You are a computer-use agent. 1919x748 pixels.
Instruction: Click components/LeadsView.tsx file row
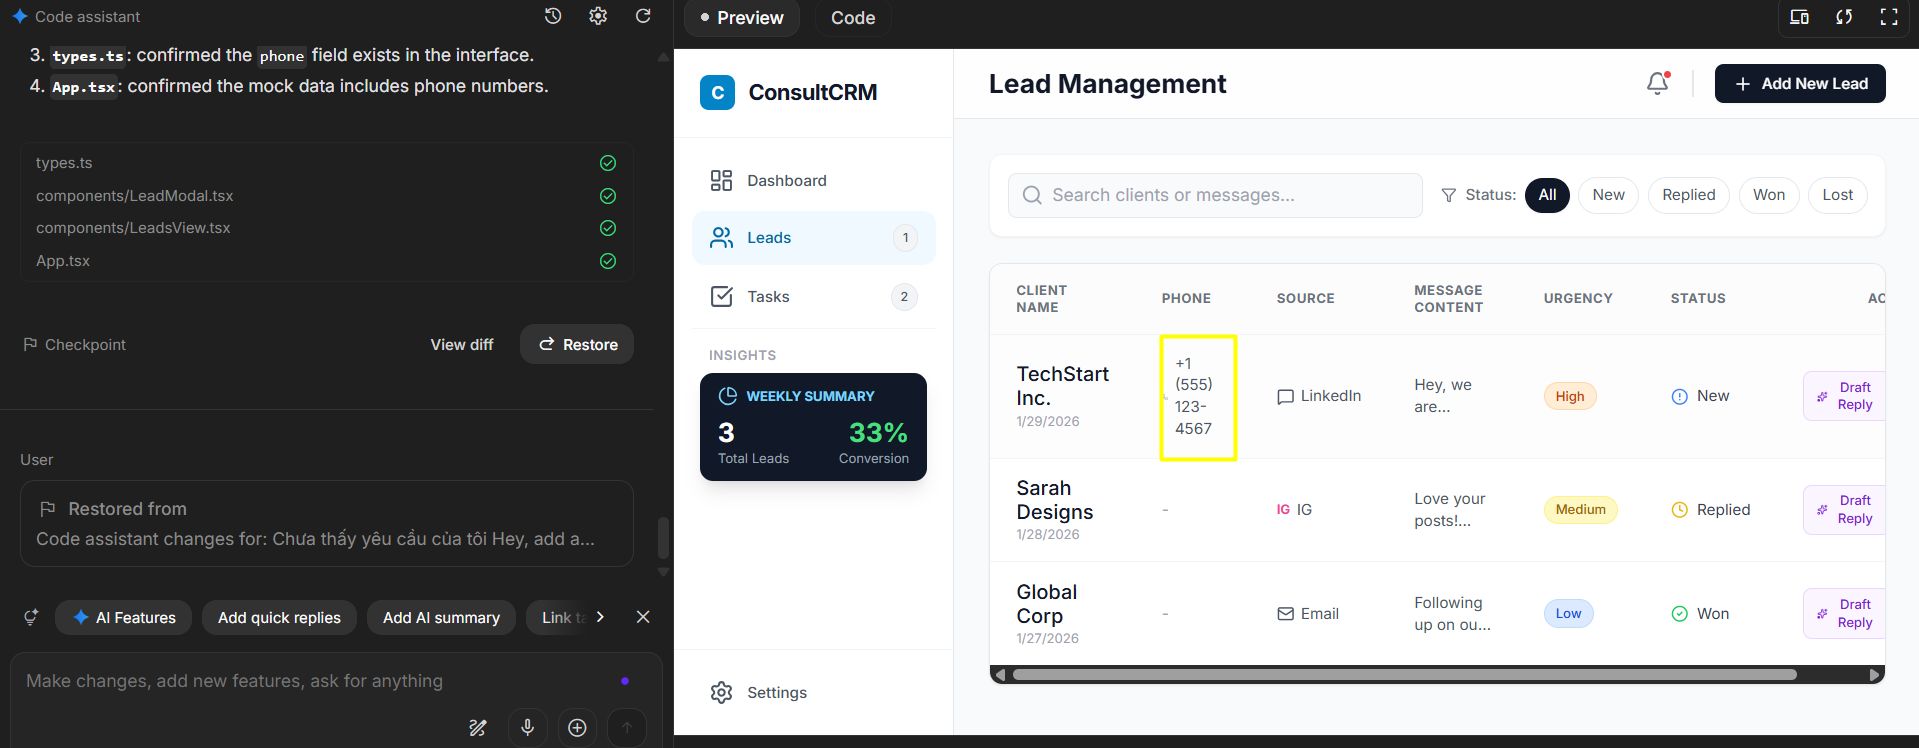coord(326,228)
